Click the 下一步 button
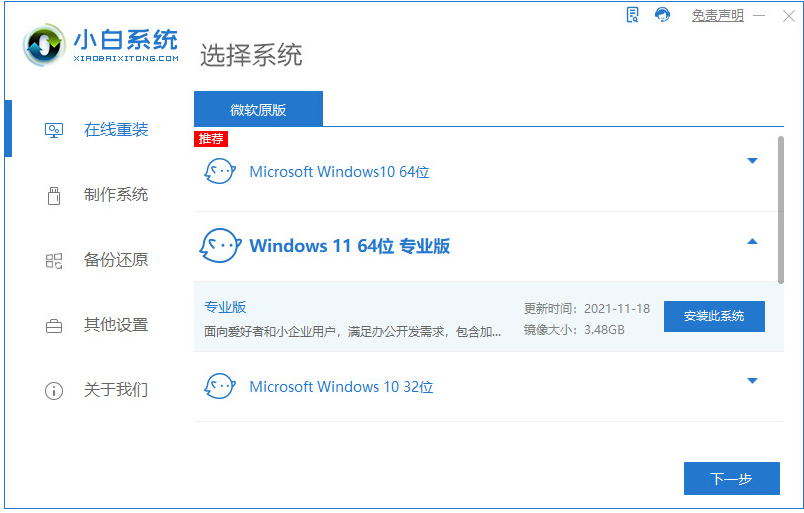The height and width of the screenshot is (513, 804). click(x=732, y=479)
